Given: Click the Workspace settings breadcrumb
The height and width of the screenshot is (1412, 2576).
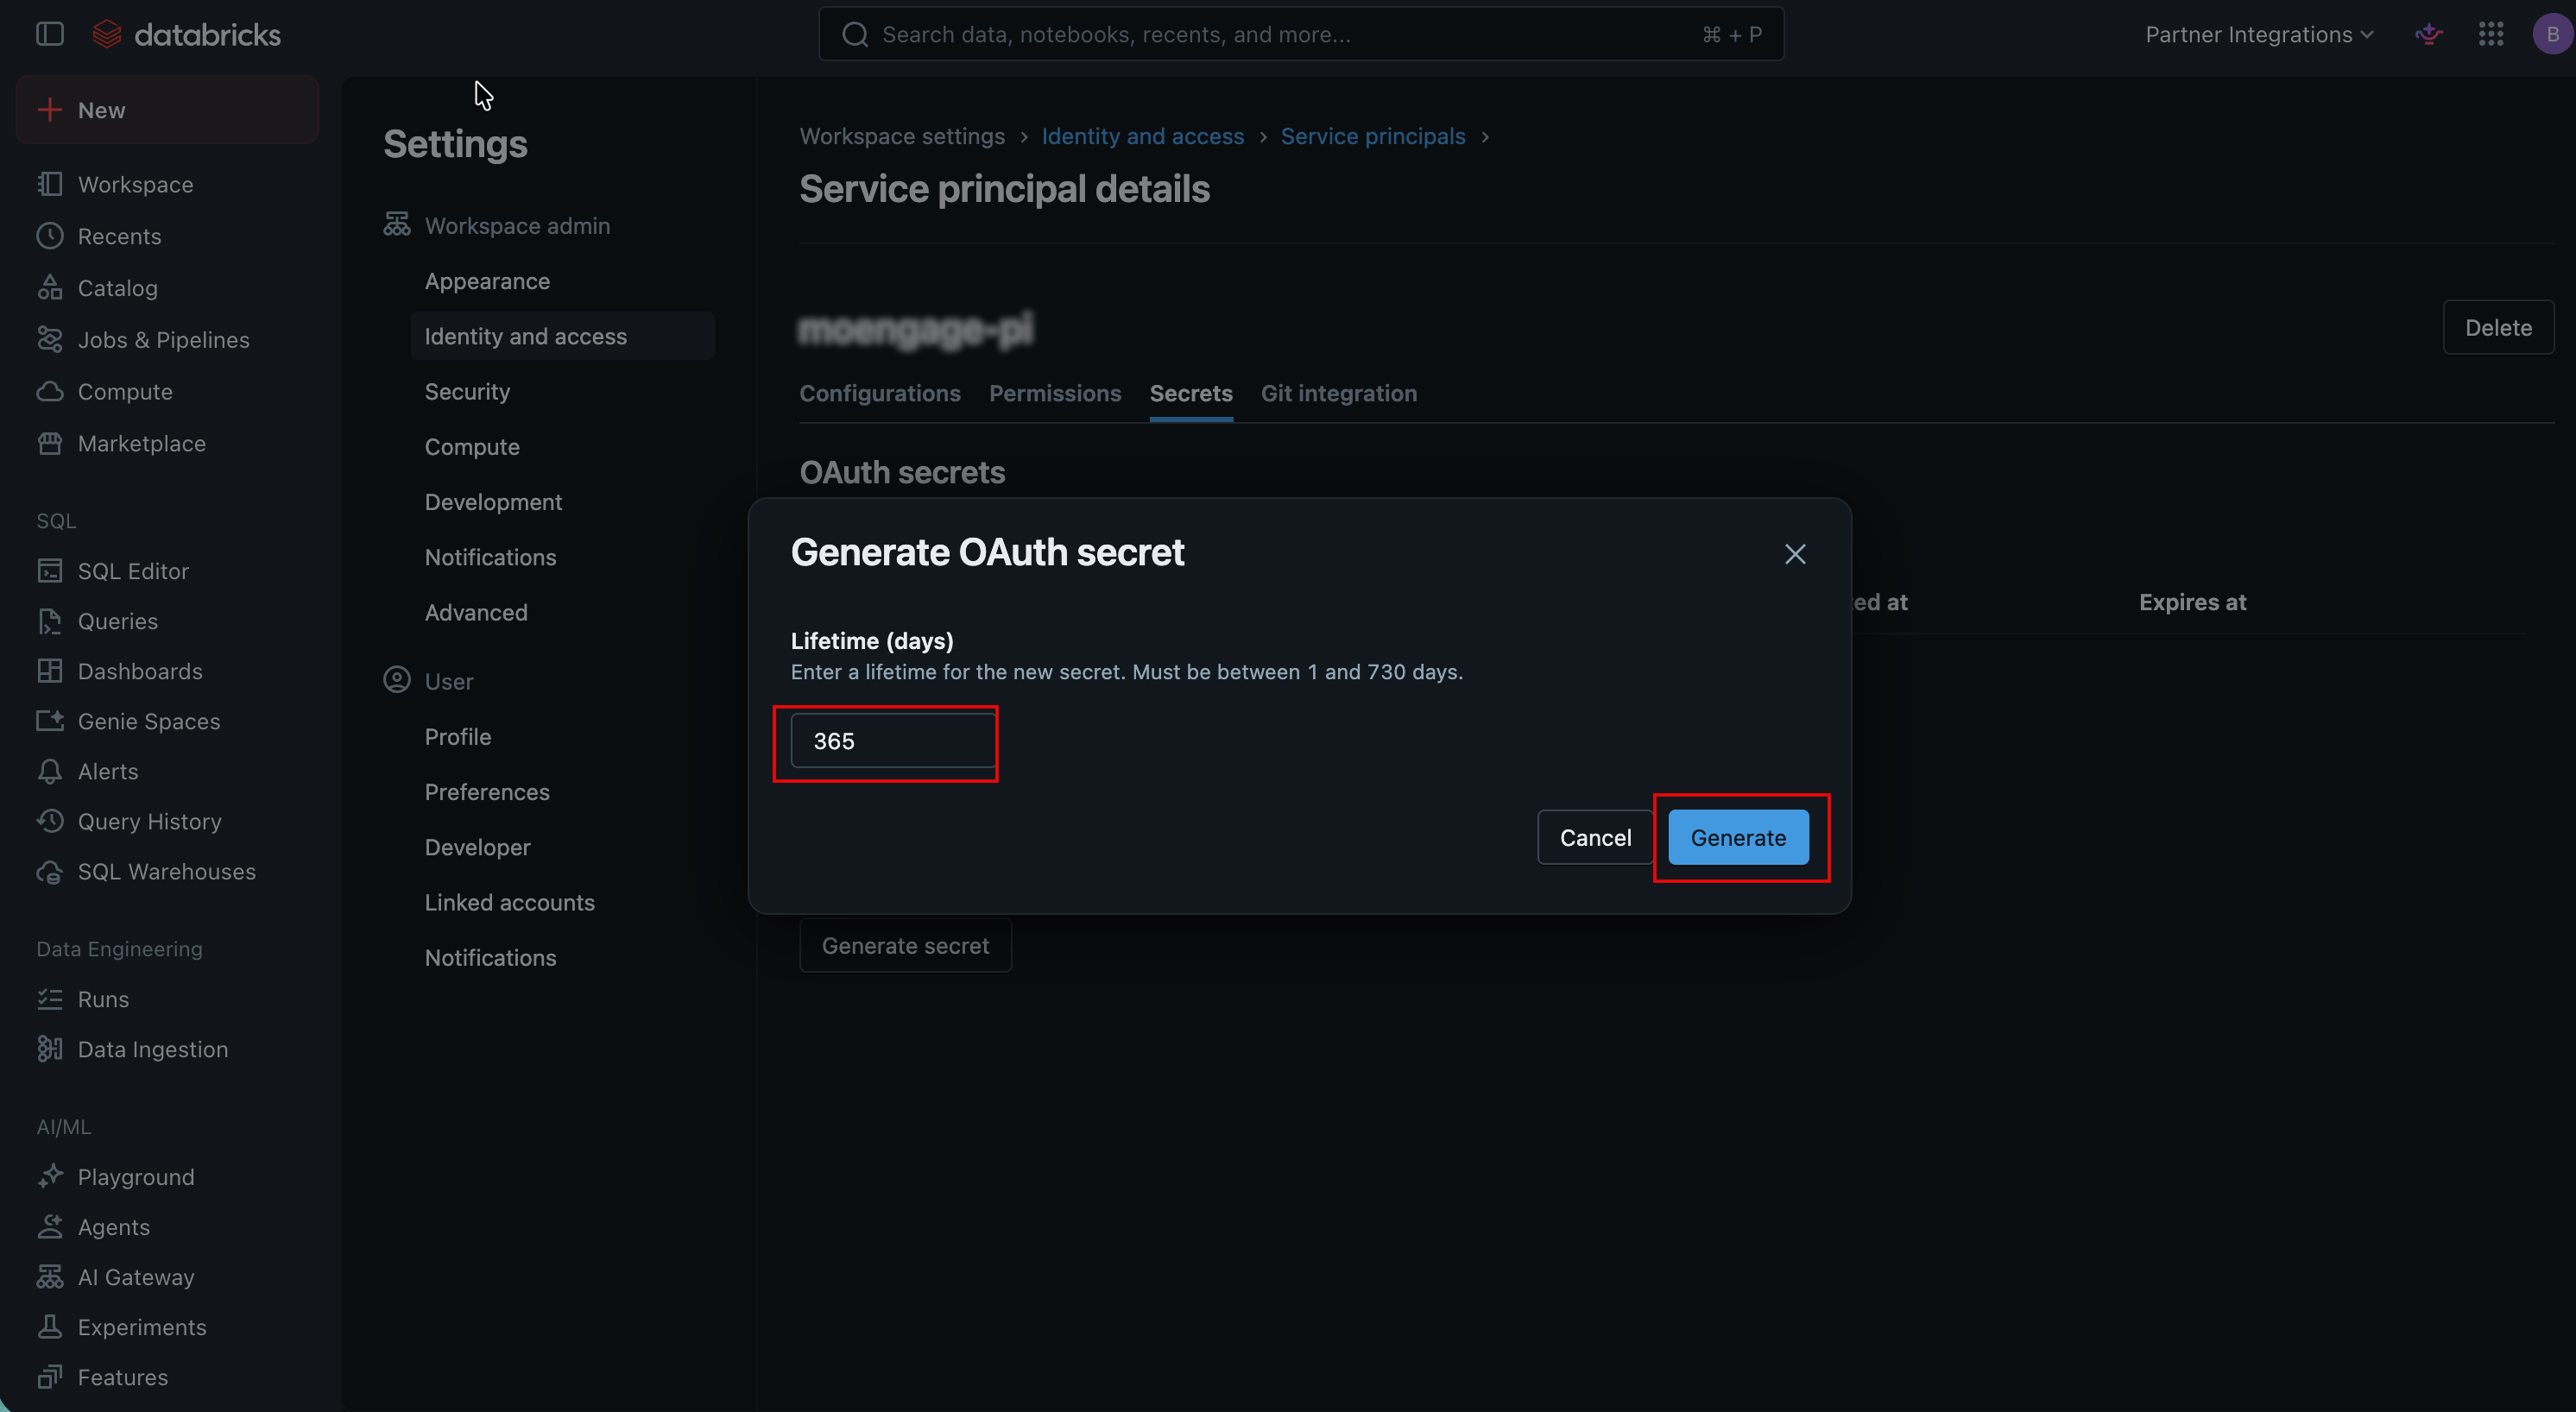Looking at the screenshot, I should (902, 136).
